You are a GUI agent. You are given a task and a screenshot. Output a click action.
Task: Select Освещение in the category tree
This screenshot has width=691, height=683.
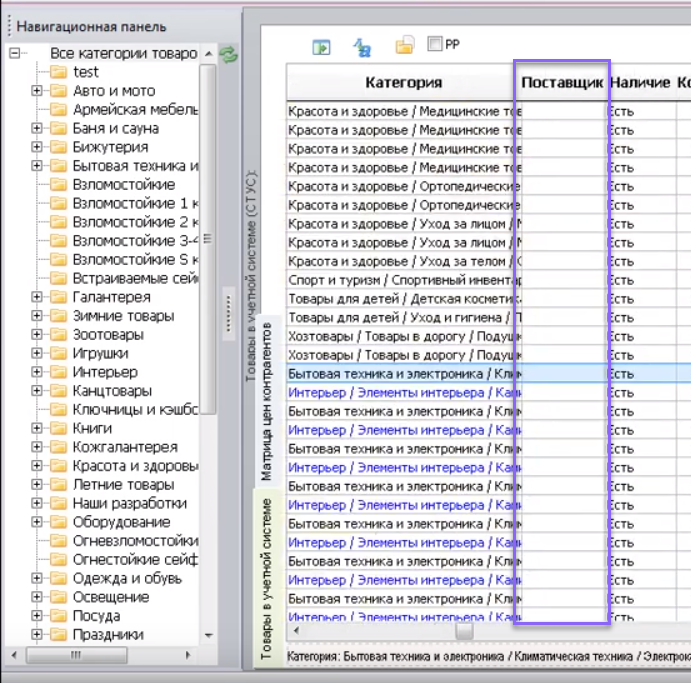click(111, 597)
